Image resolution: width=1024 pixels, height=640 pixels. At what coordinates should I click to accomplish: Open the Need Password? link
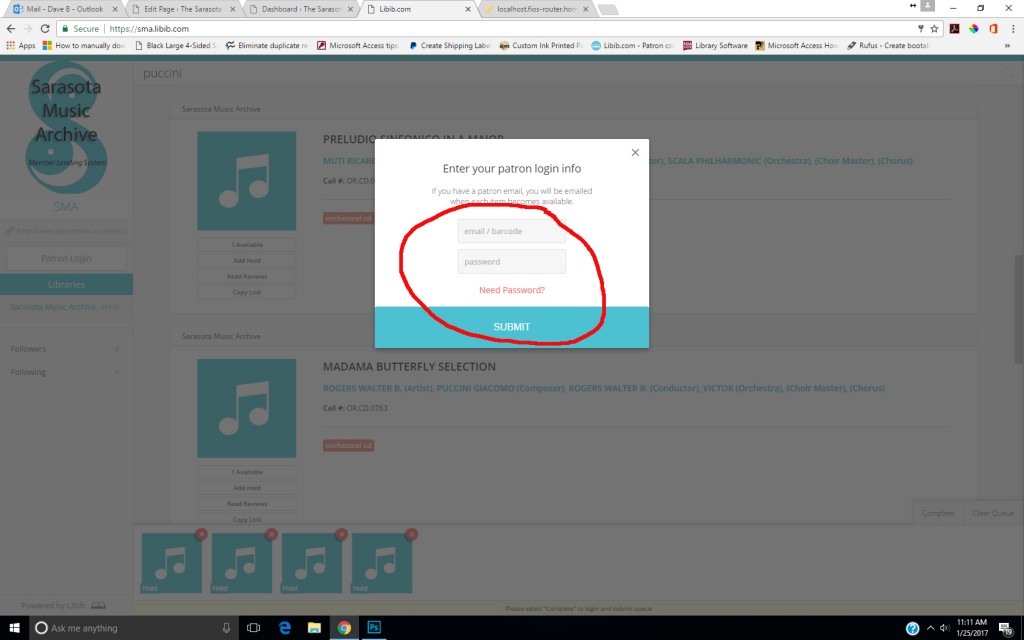(511, 290)
